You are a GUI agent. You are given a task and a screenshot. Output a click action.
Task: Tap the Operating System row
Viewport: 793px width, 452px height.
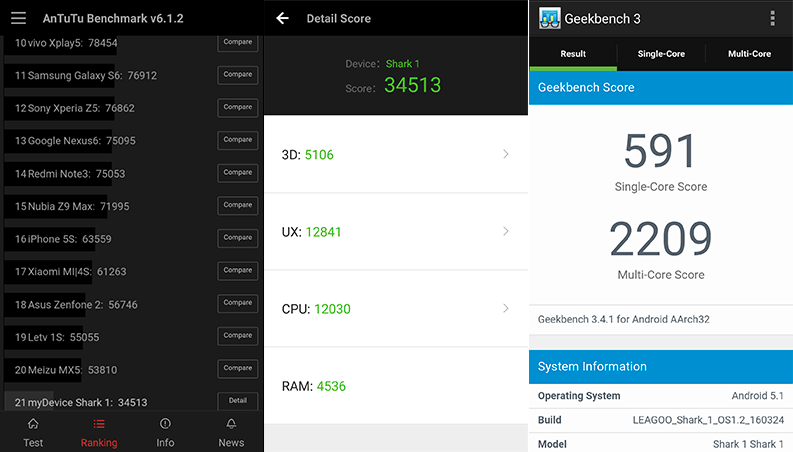point(661,396)
